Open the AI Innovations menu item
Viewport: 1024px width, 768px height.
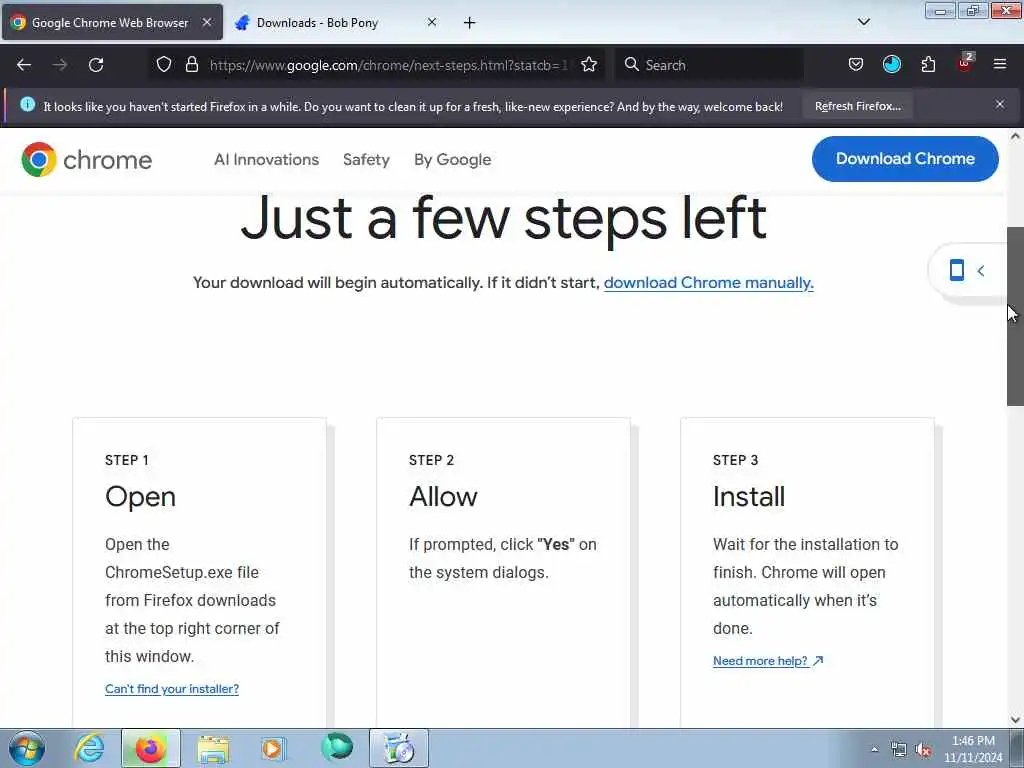(266, 159)
